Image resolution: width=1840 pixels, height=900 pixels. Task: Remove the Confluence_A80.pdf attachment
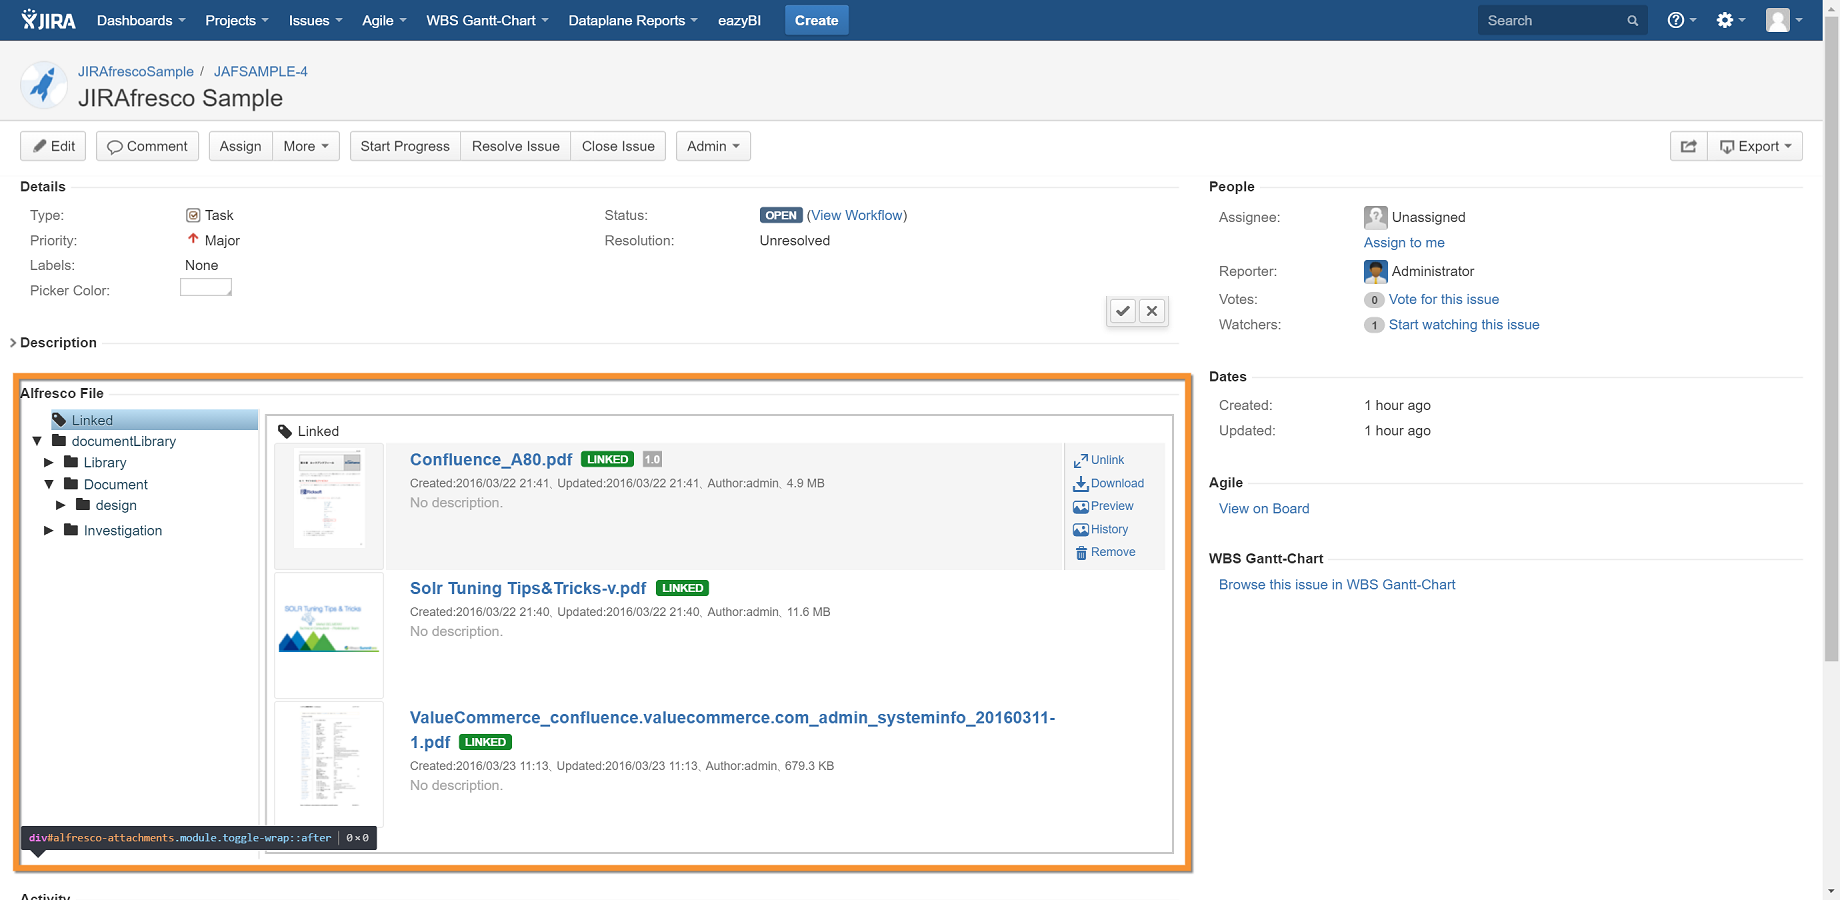pos(1105,552)
